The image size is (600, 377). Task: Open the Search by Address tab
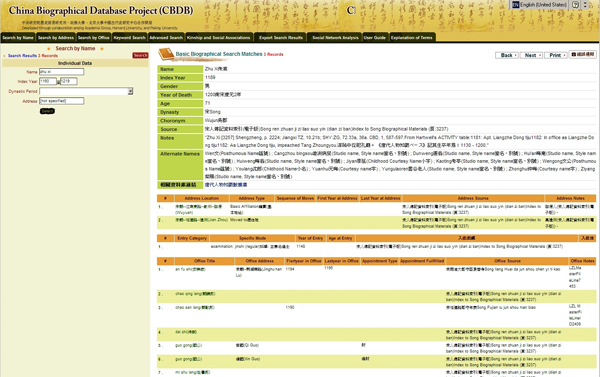[55, 38]
